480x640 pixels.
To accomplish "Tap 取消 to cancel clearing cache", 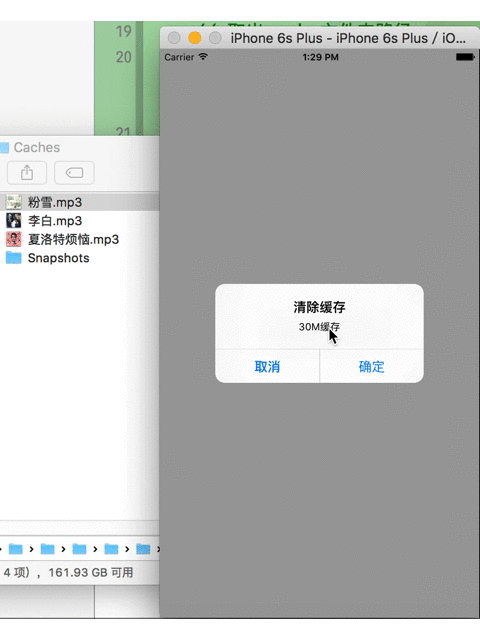I will [267, 366].
